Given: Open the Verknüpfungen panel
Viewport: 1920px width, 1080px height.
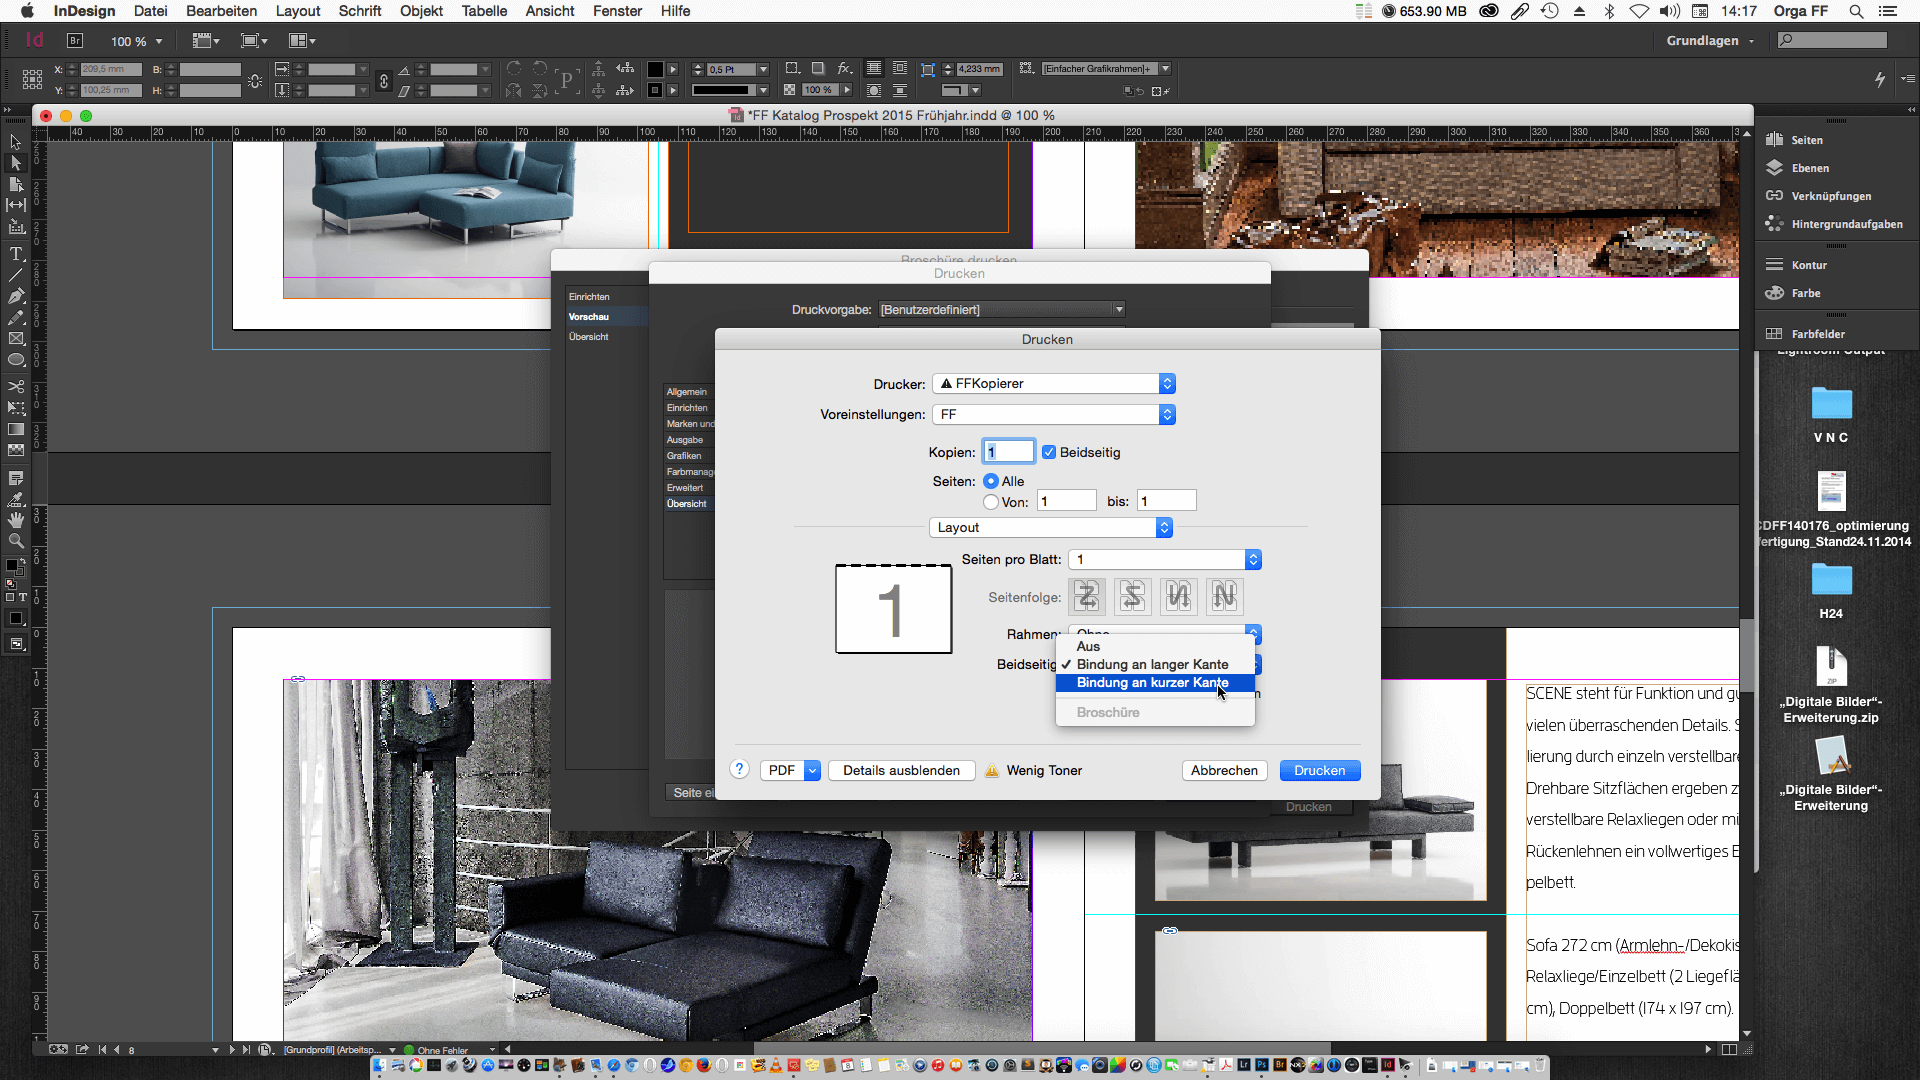Looking at the screenshot, I should (x=1830, y=196).
